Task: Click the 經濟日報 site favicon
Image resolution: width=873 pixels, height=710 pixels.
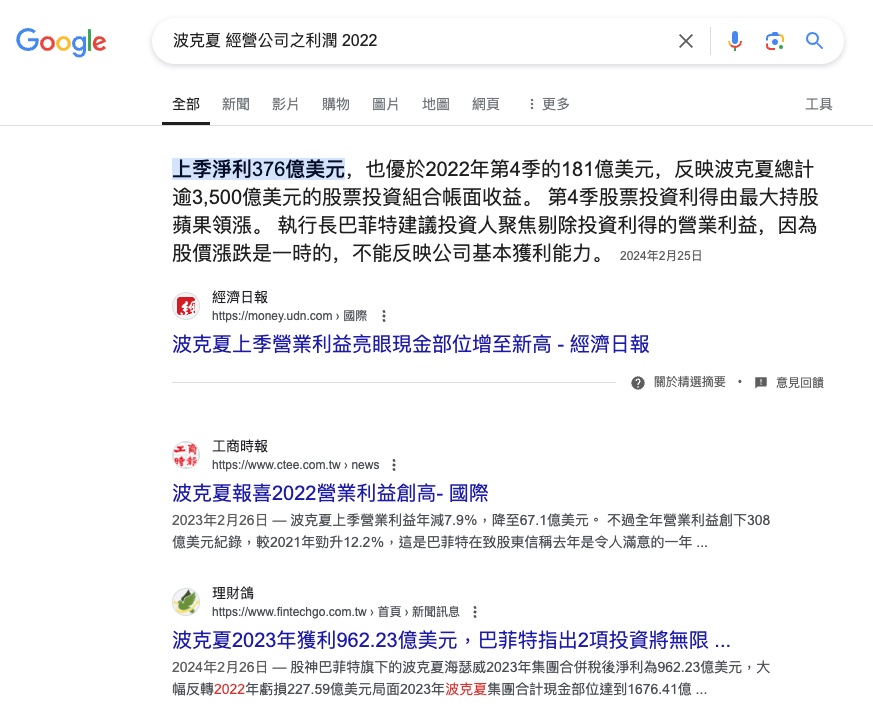Action: [x=186, y=306]
